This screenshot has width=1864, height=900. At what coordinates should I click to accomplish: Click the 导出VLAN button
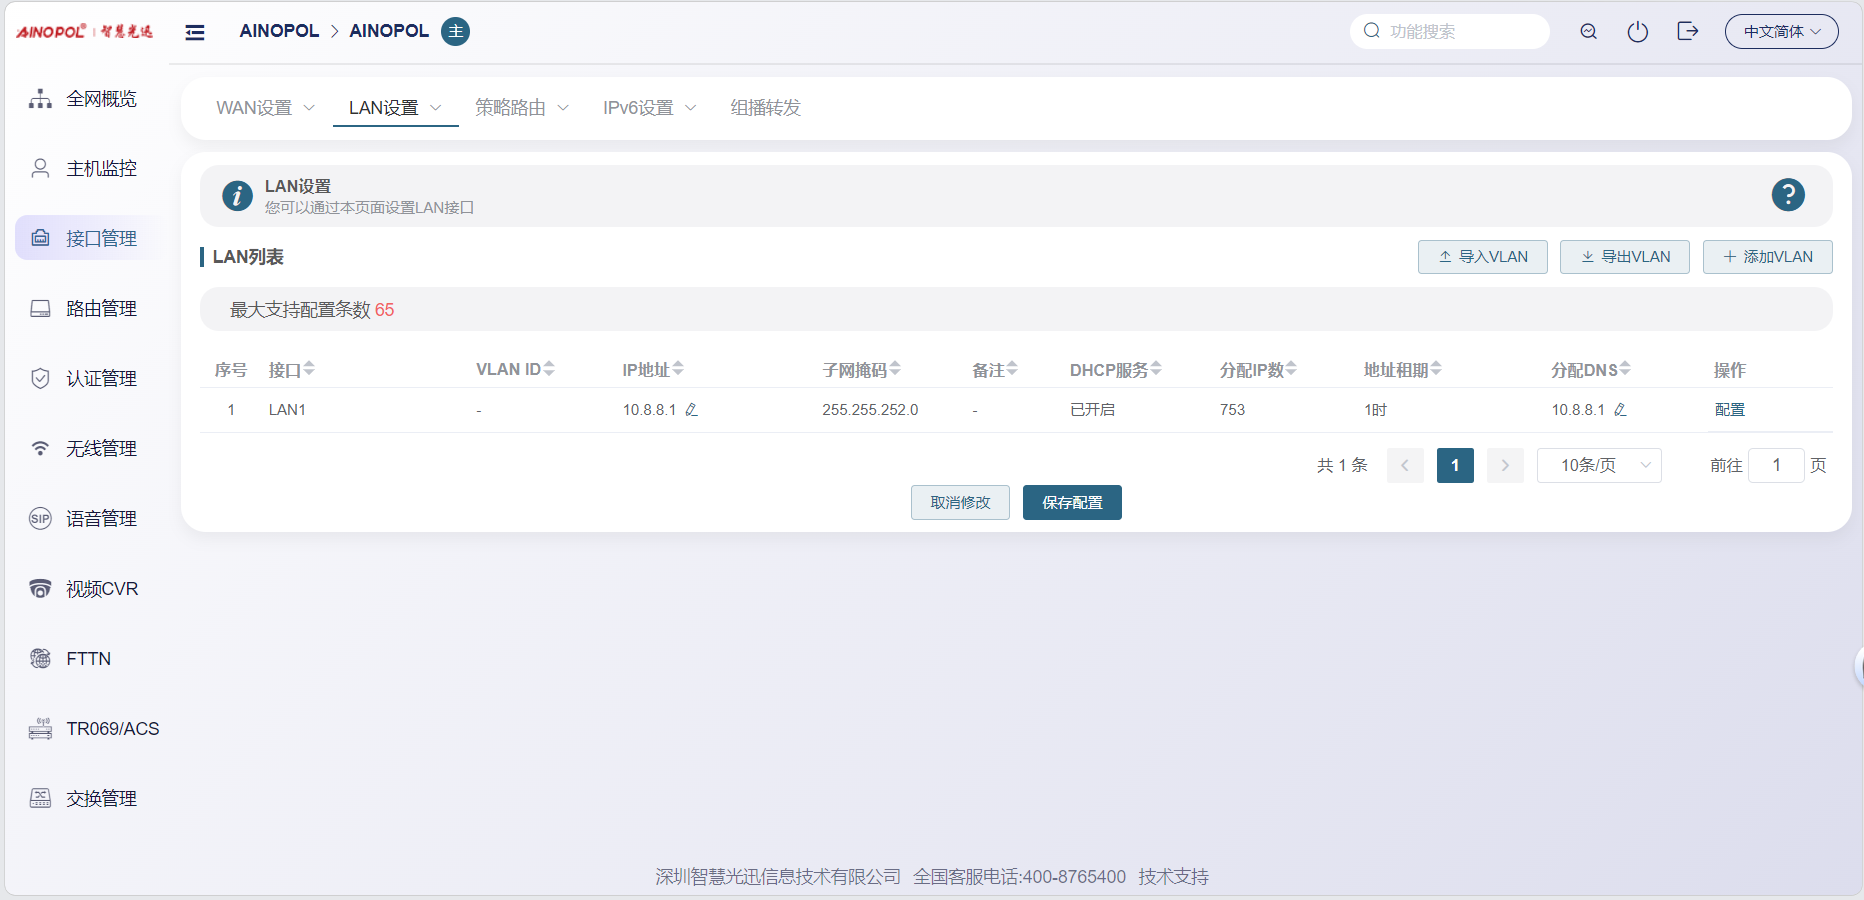coord(1624,257)
